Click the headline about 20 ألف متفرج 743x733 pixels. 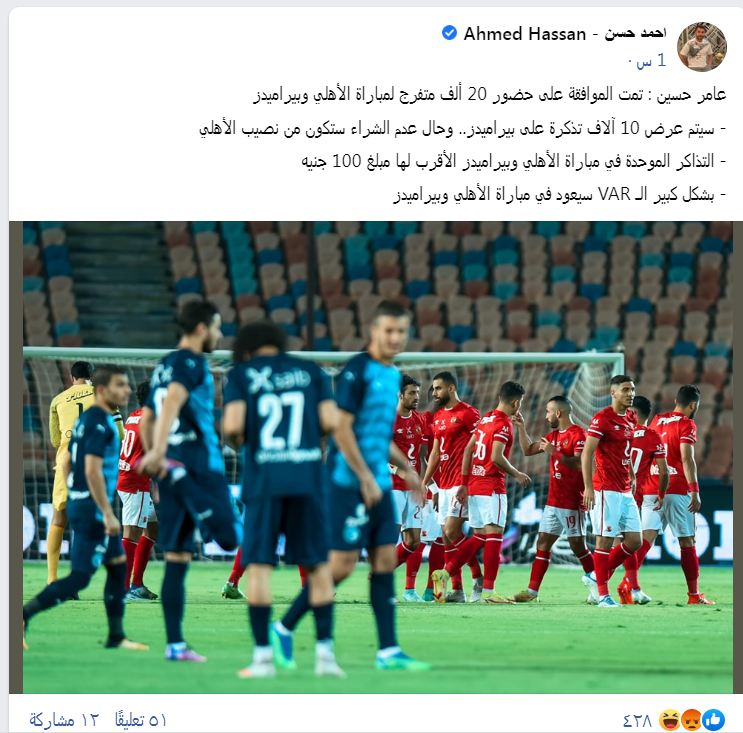(x=489, y=94)
